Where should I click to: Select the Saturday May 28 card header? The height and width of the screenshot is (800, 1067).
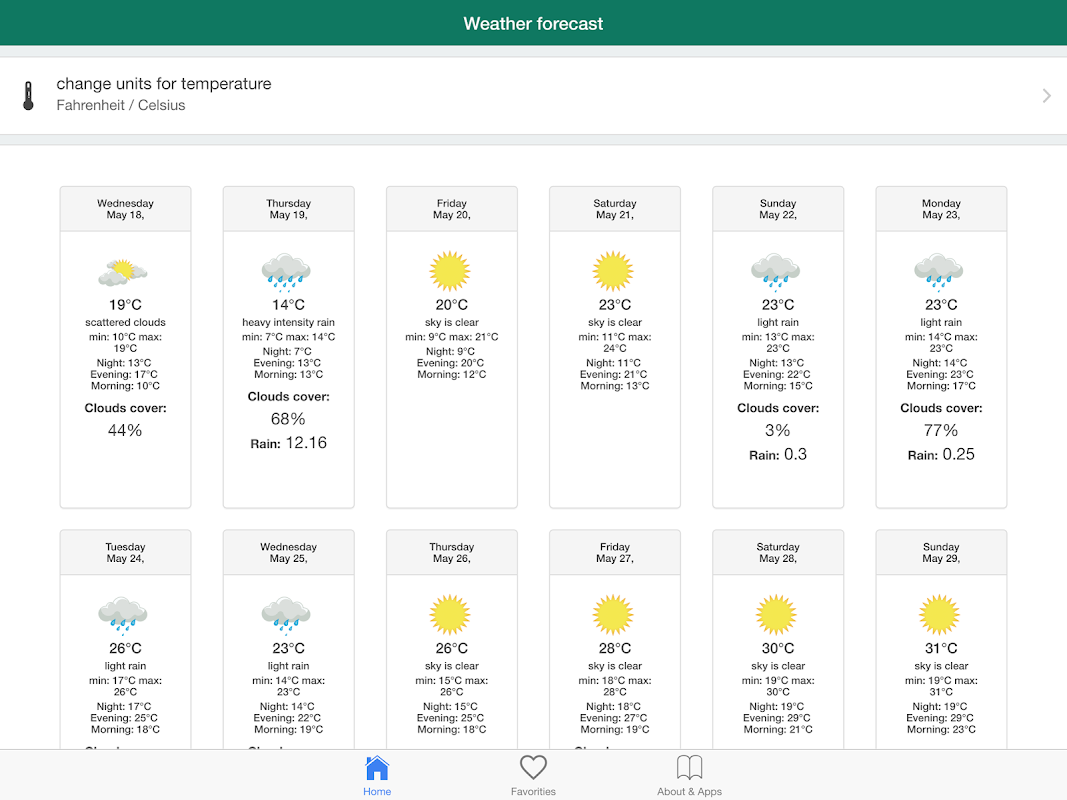coord(778,552)
